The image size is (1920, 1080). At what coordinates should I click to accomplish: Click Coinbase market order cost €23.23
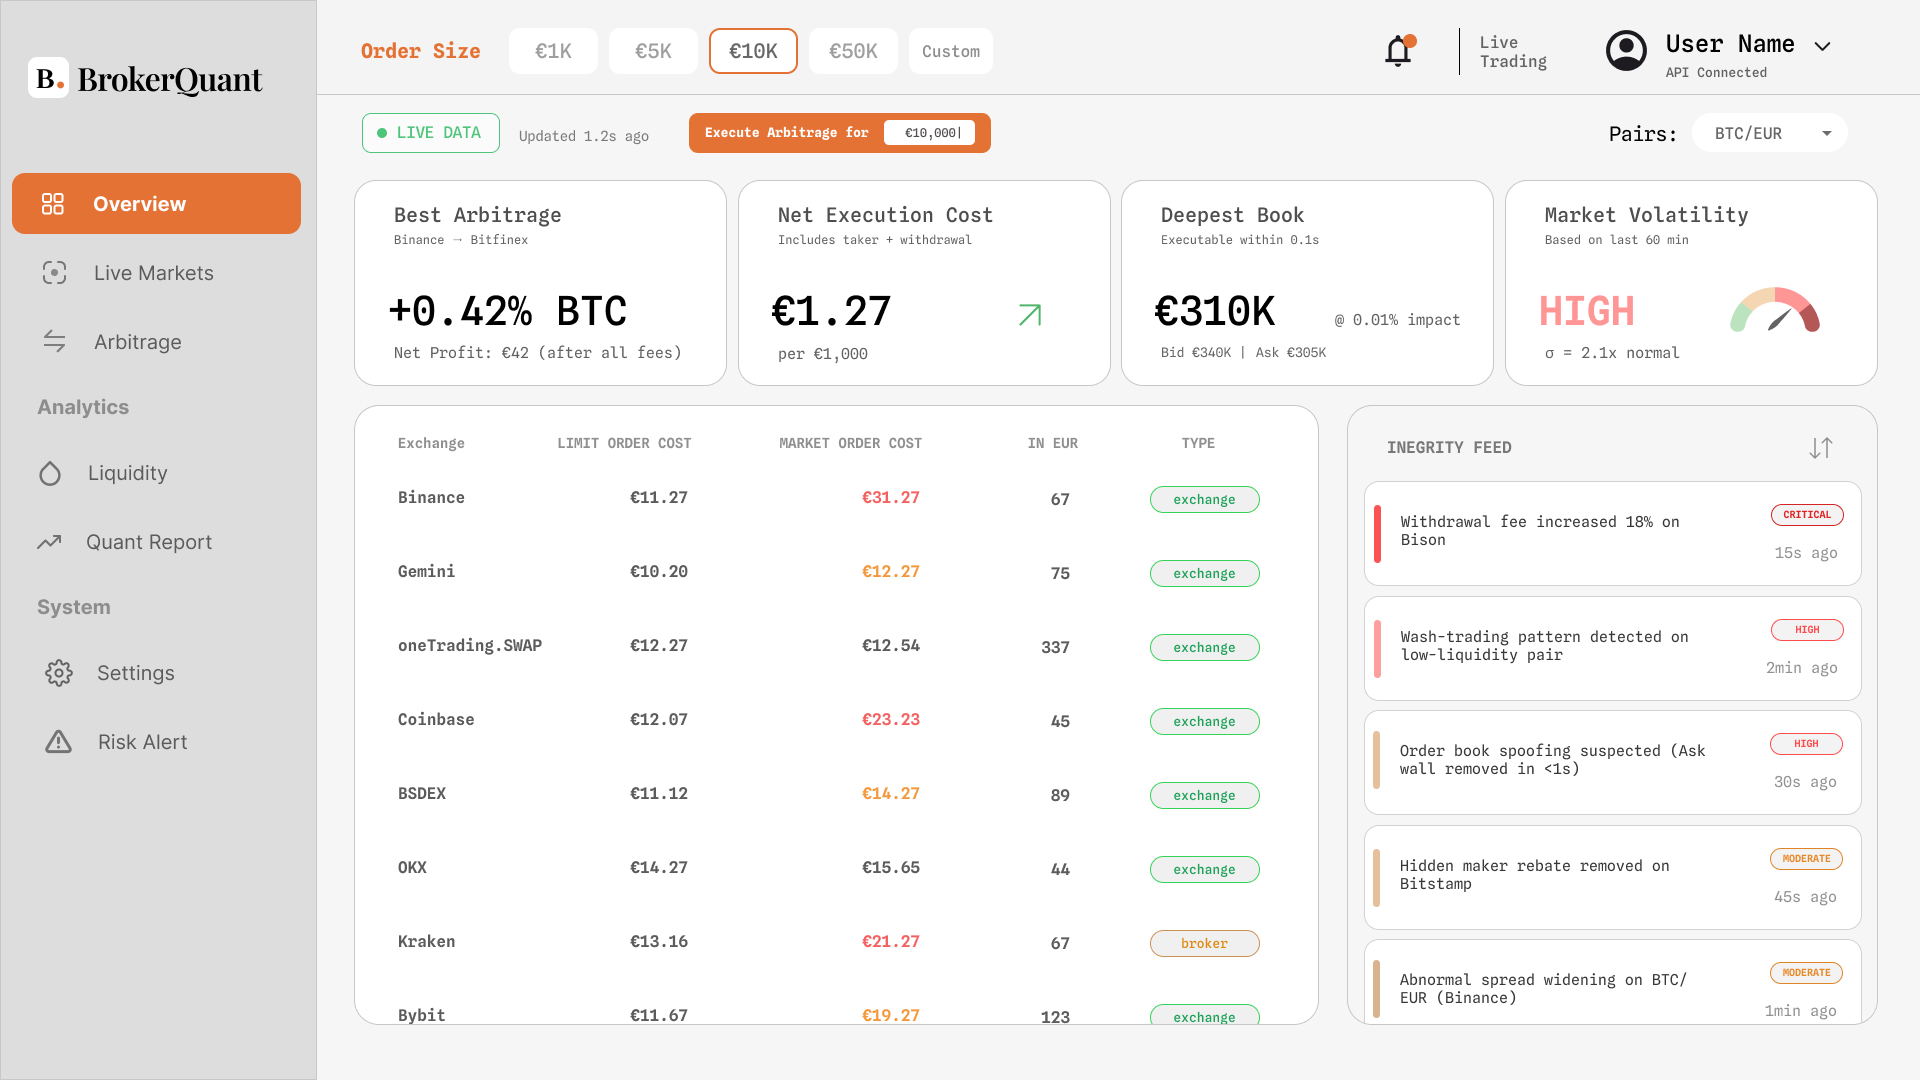point(890,719)
